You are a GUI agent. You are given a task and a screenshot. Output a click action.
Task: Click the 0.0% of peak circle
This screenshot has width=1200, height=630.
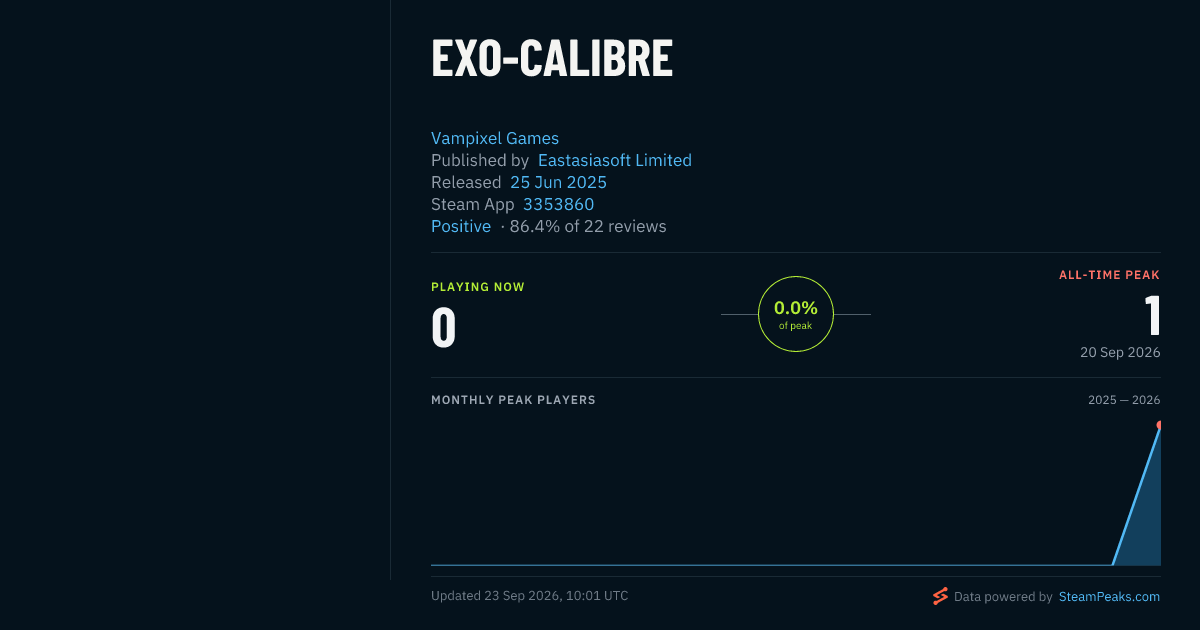pos(796,314)
